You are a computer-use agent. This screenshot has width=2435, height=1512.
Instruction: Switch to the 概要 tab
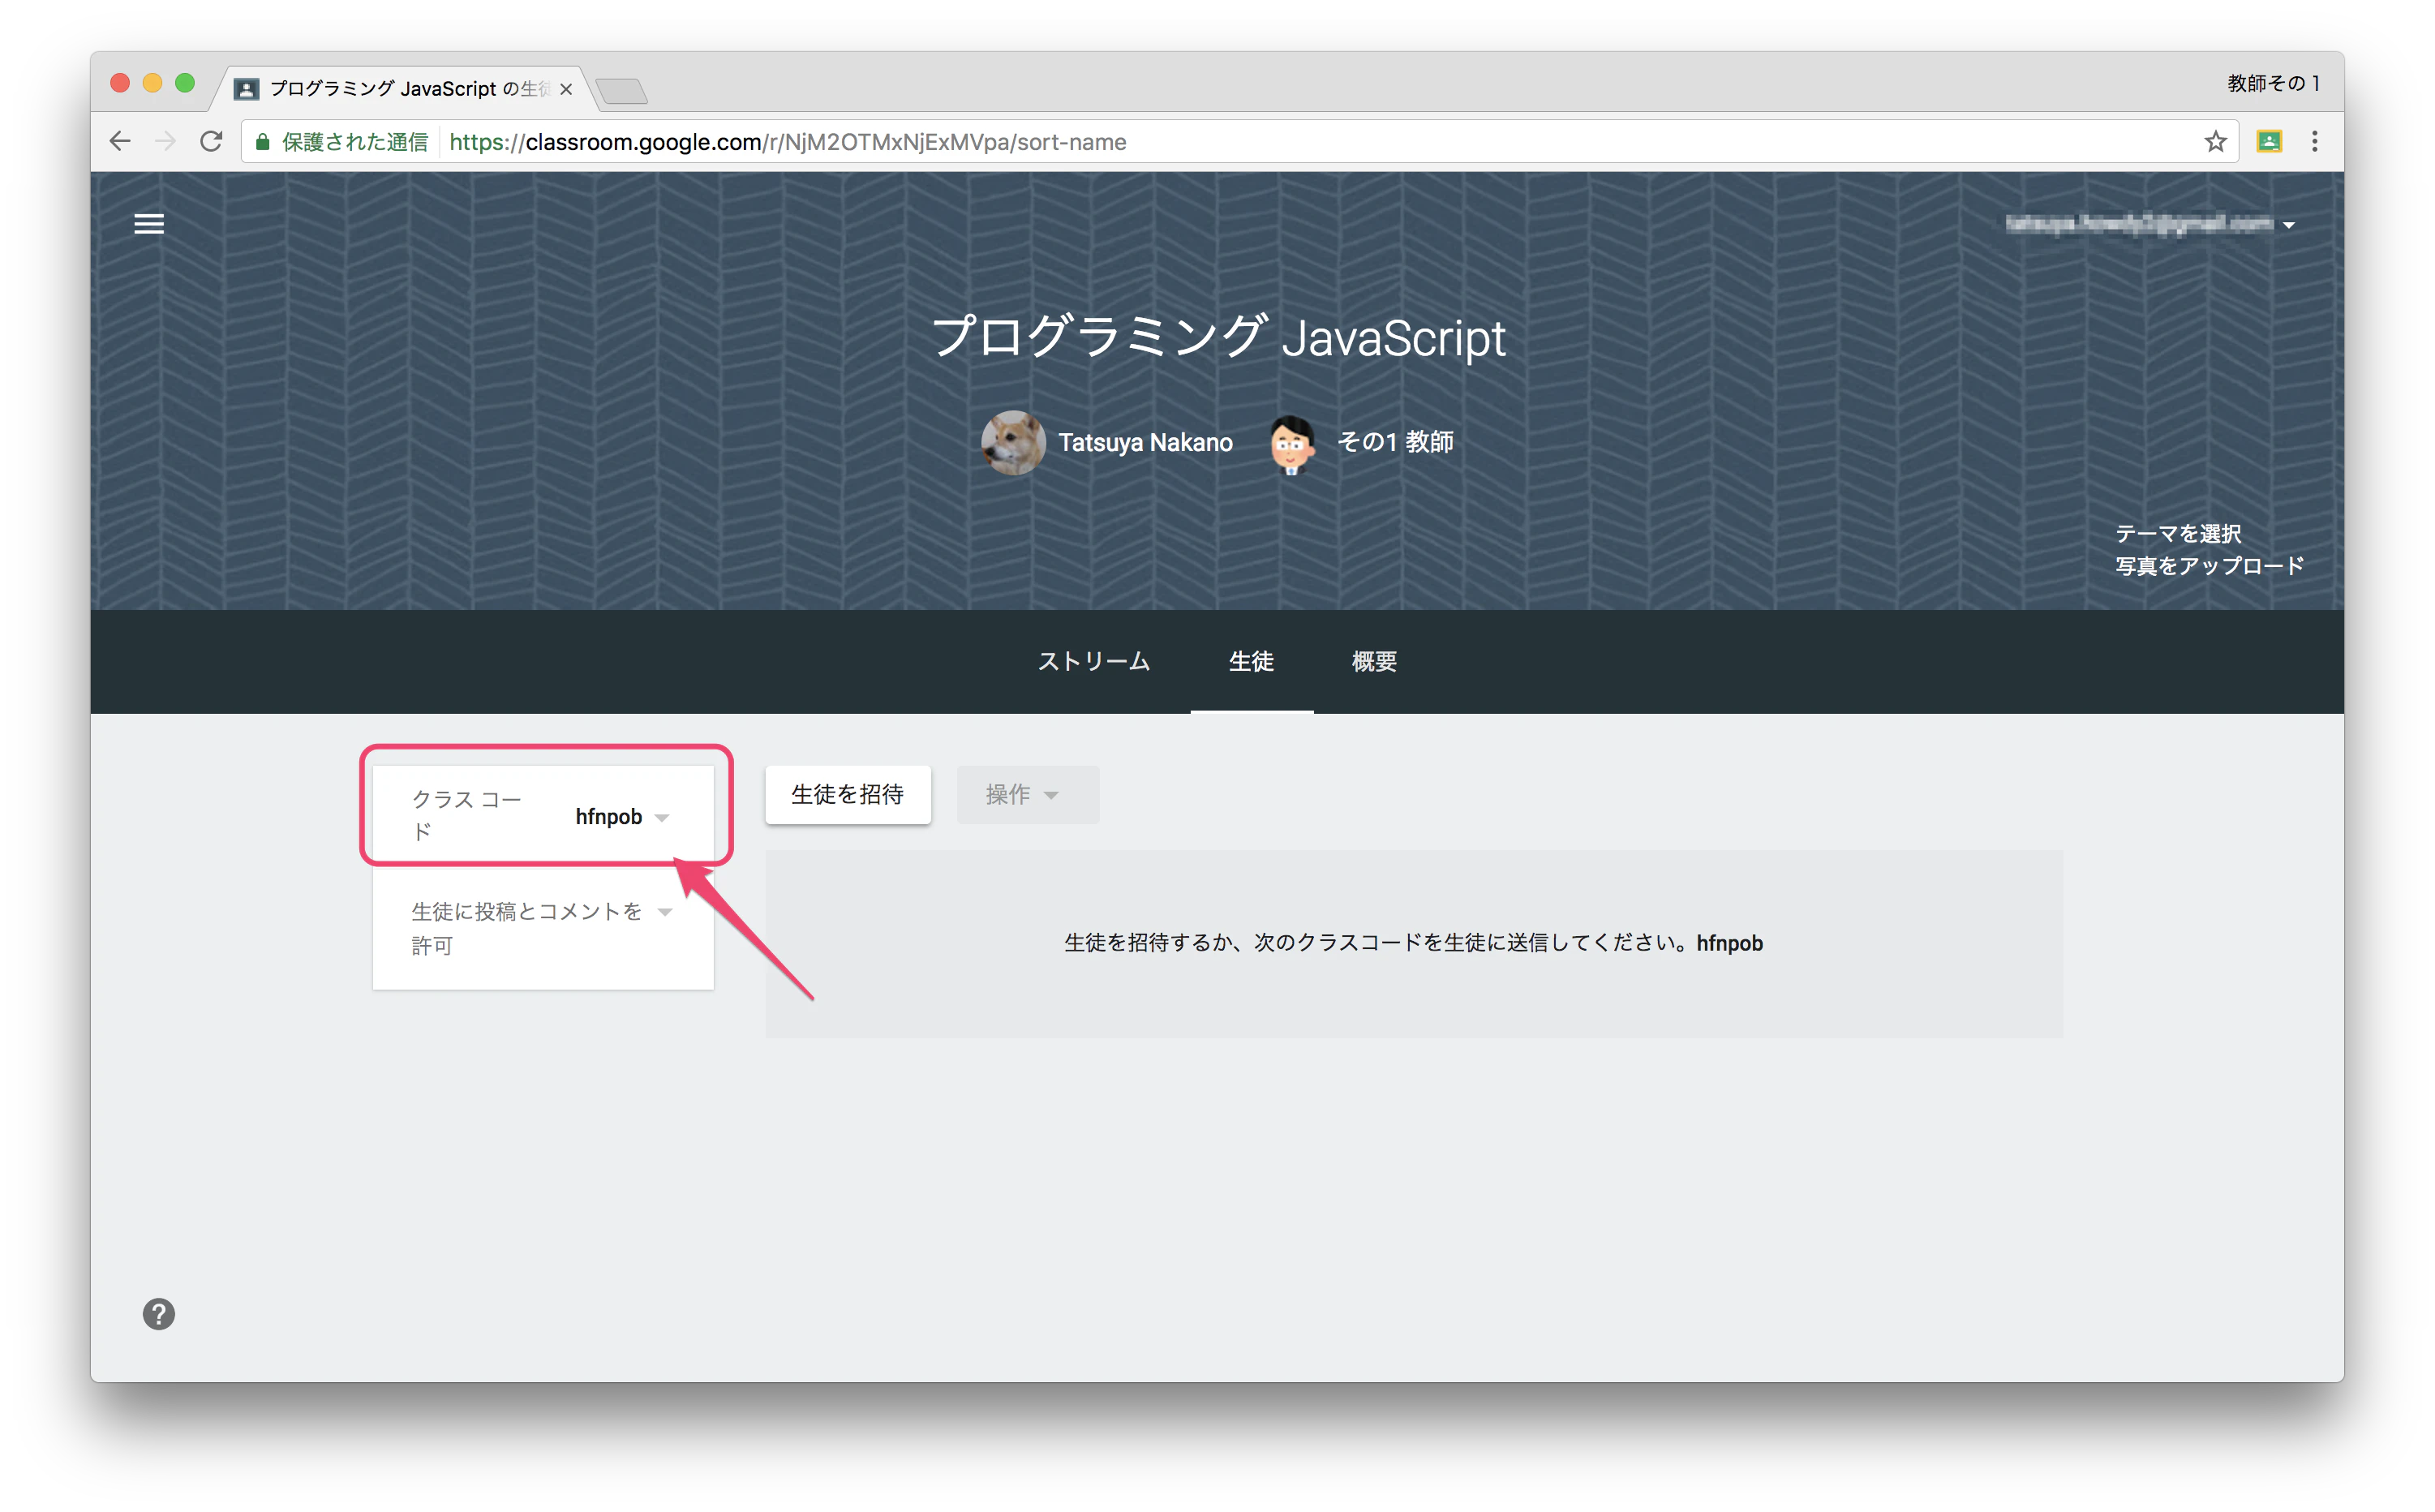coord(1374,661)
